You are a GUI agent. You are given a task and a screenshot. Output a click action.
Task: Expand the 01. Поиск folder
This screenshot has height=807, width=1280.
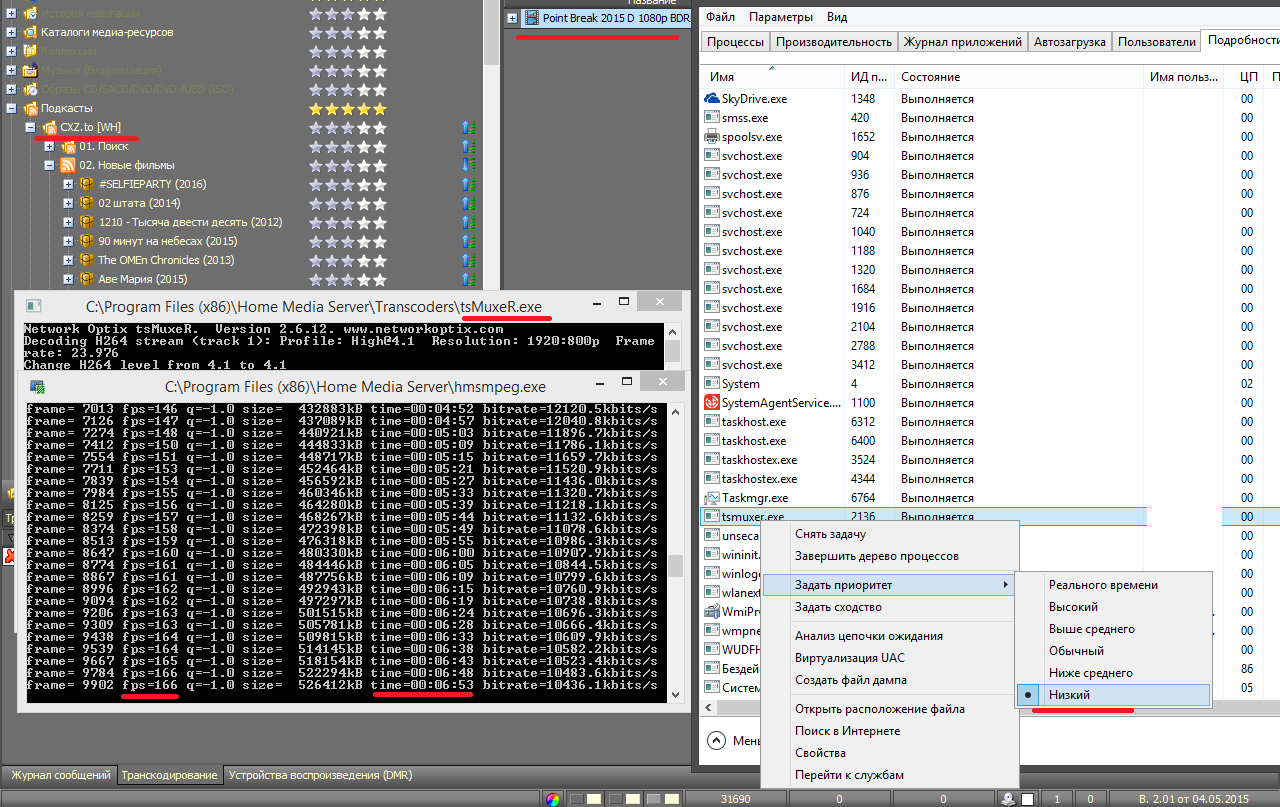tap(49, 146)
